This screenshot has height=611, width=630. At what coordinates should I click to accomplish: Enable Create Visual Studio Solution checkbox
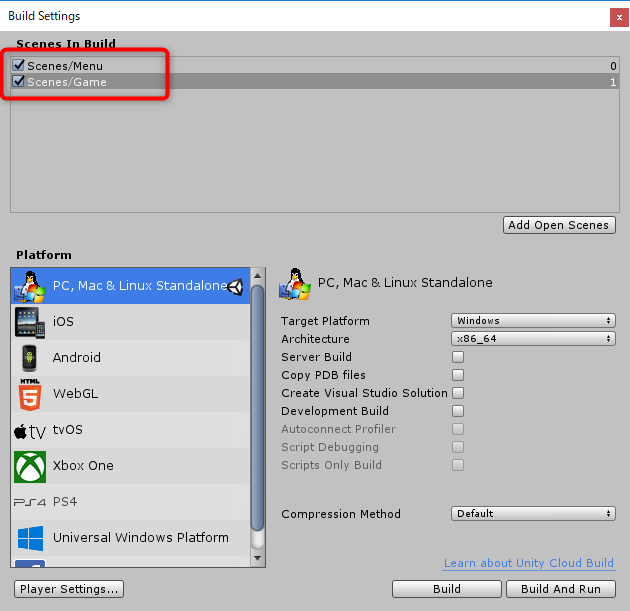click(x=458, y=393)
